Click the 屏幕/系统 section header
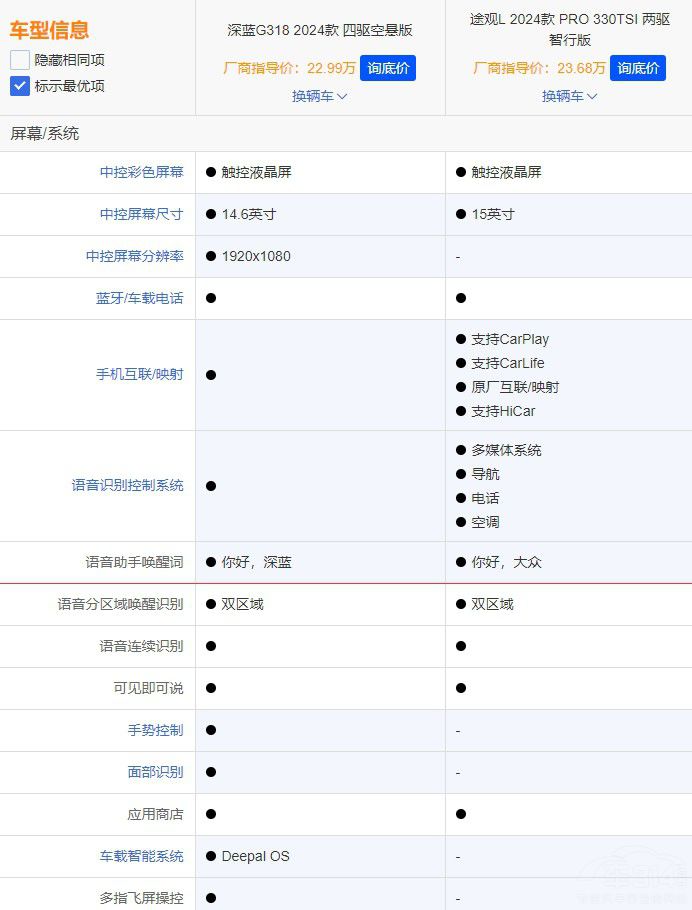692x910 pixels. click(x=45, y=133)
